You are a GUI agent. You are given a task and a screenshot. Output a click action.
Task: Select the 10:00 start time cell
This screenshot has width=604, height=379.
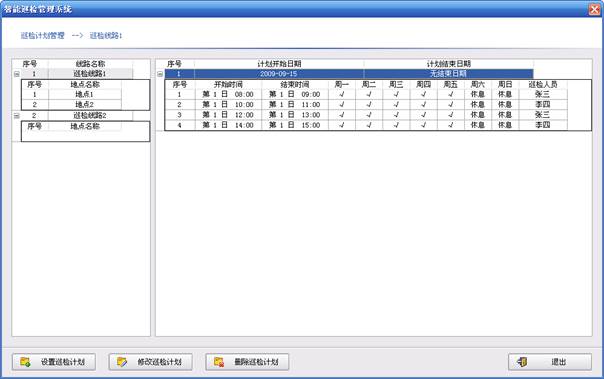click(x=228, y=104)
